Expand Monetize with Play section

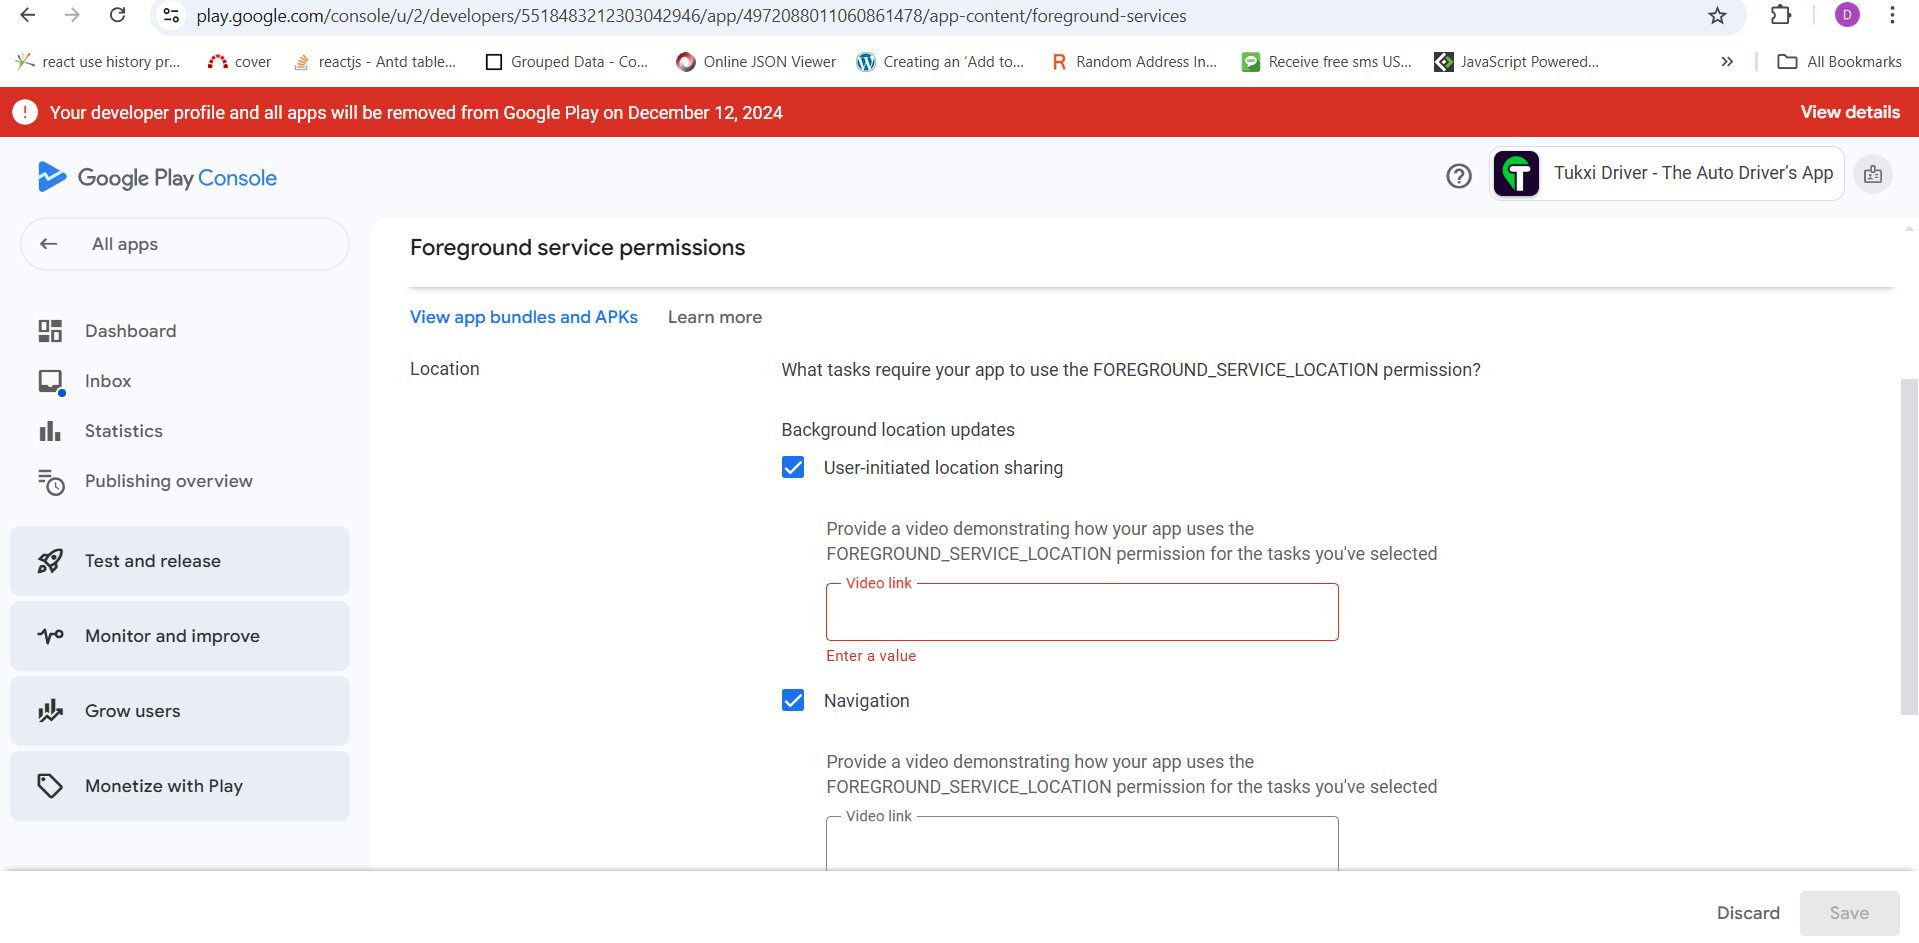[x=180, y=786]
